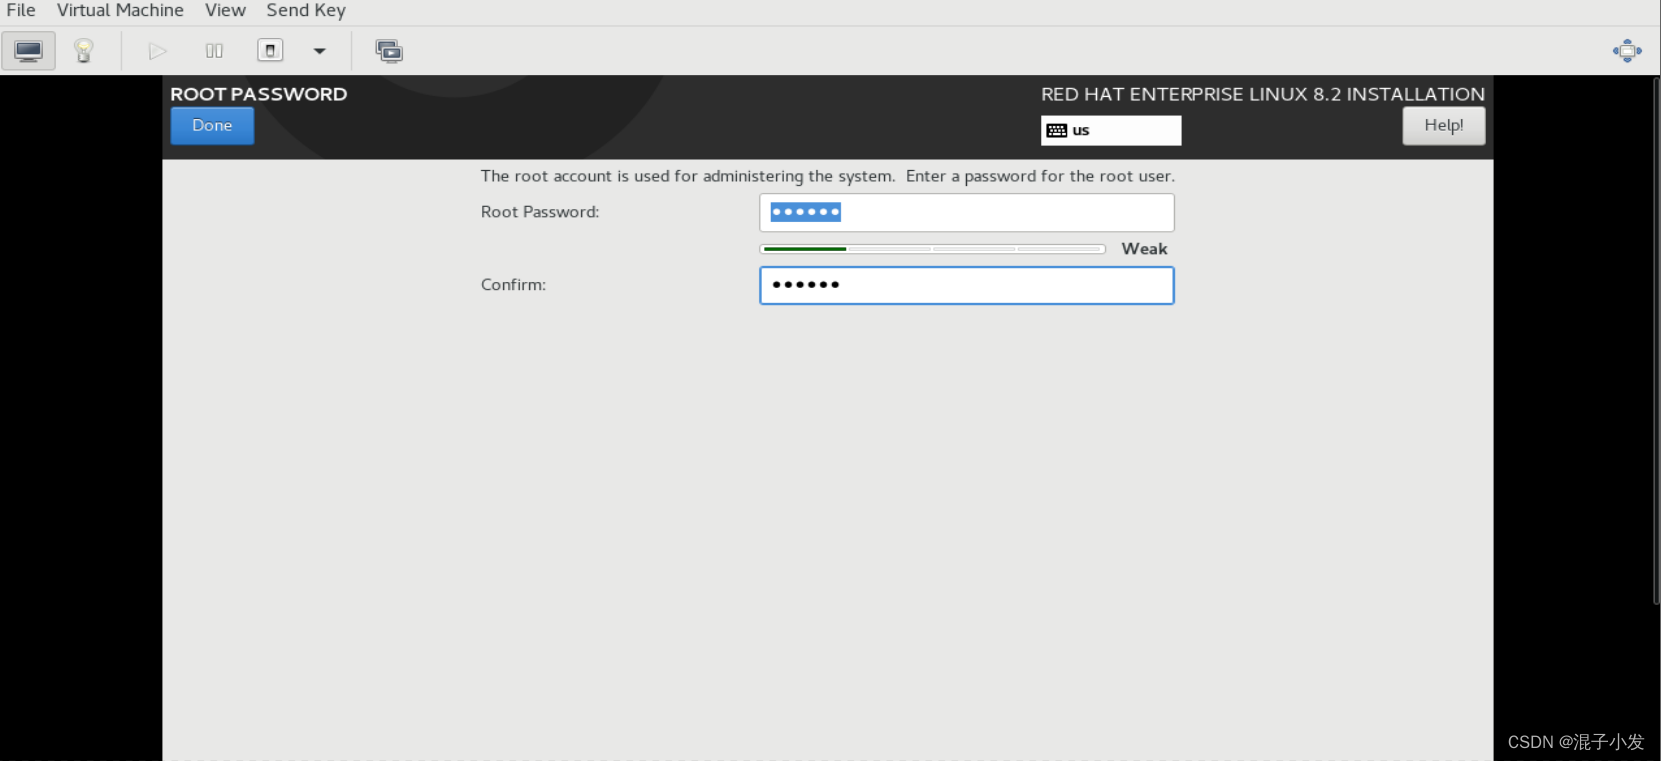Click the Root Password: label
The height and width of the screenshot is (761, 1661).
click(x=540, y=212)
